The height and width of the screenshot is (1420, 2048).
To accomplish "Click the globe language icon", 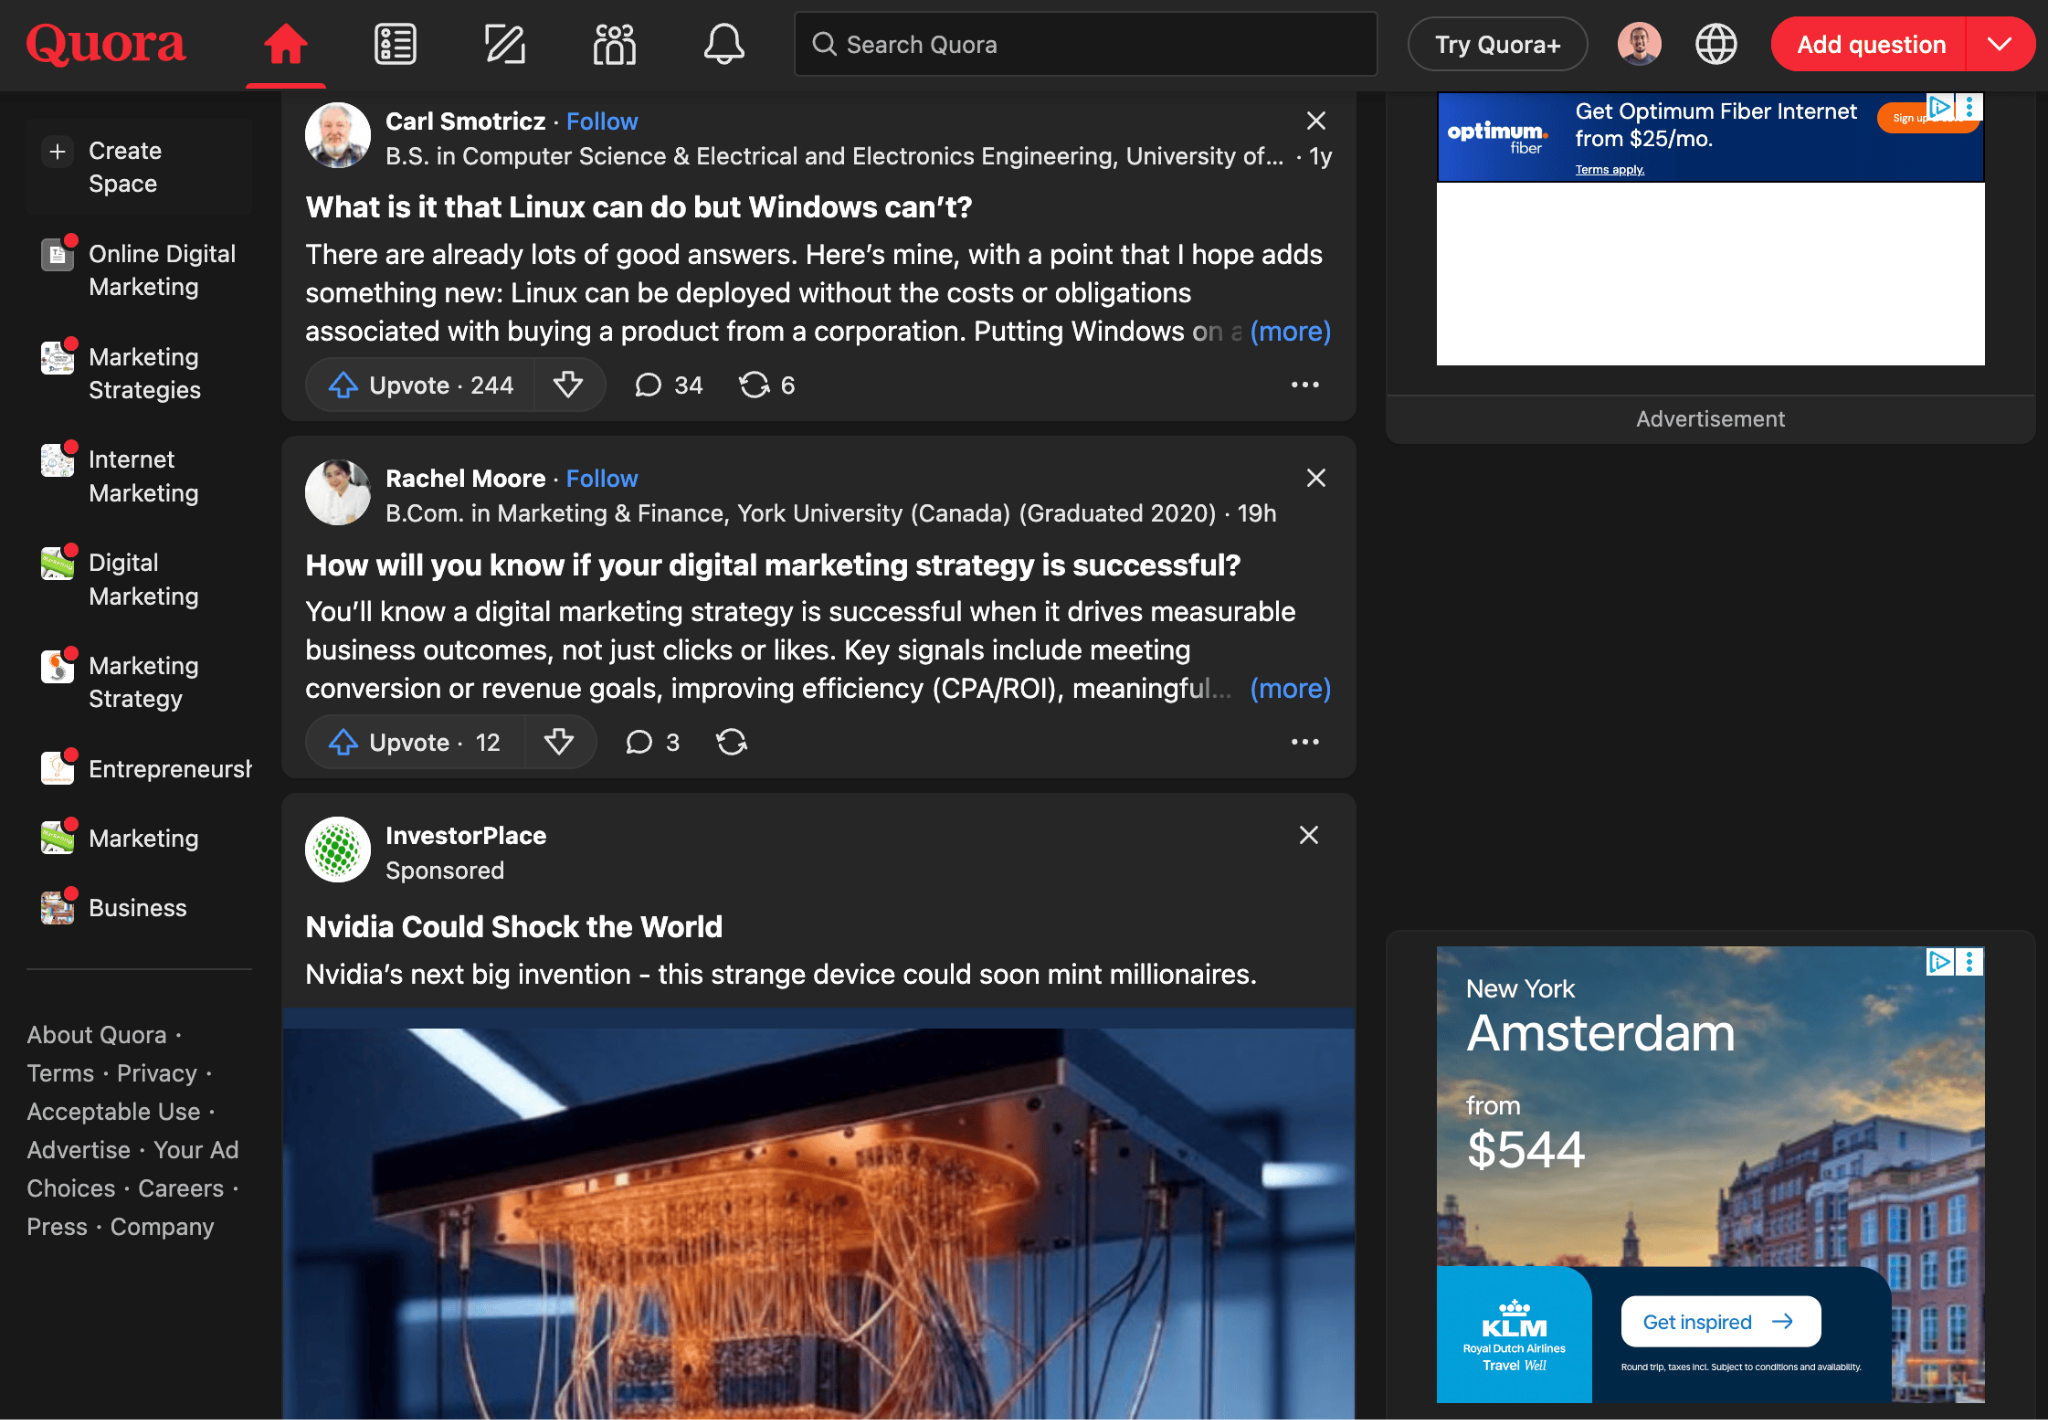I will point(1716,45).
